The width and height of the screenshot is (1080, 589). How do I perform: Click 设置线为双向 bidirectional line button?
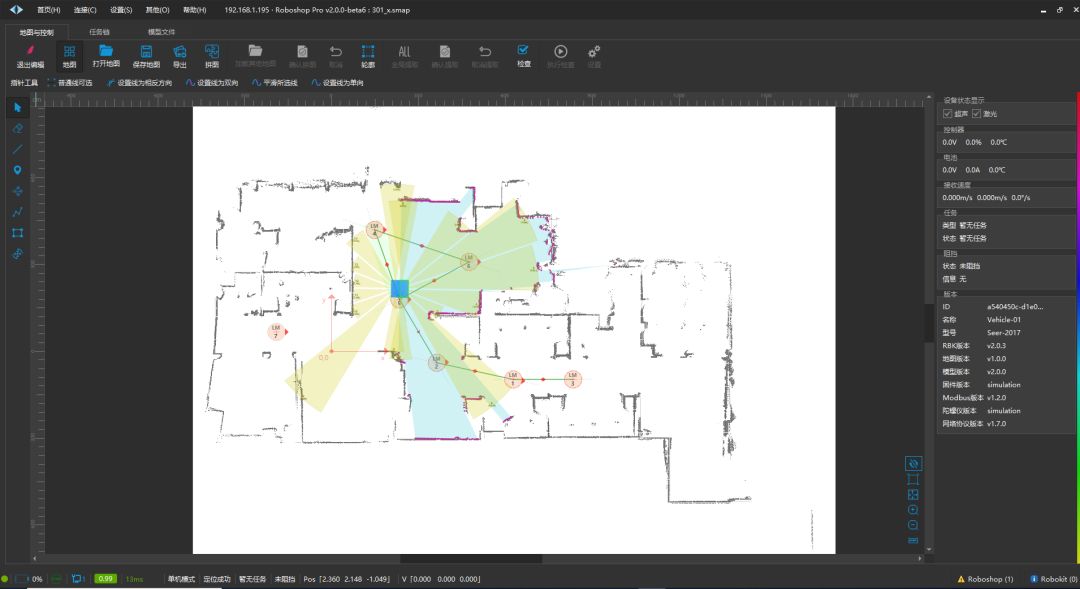(213, 83)
